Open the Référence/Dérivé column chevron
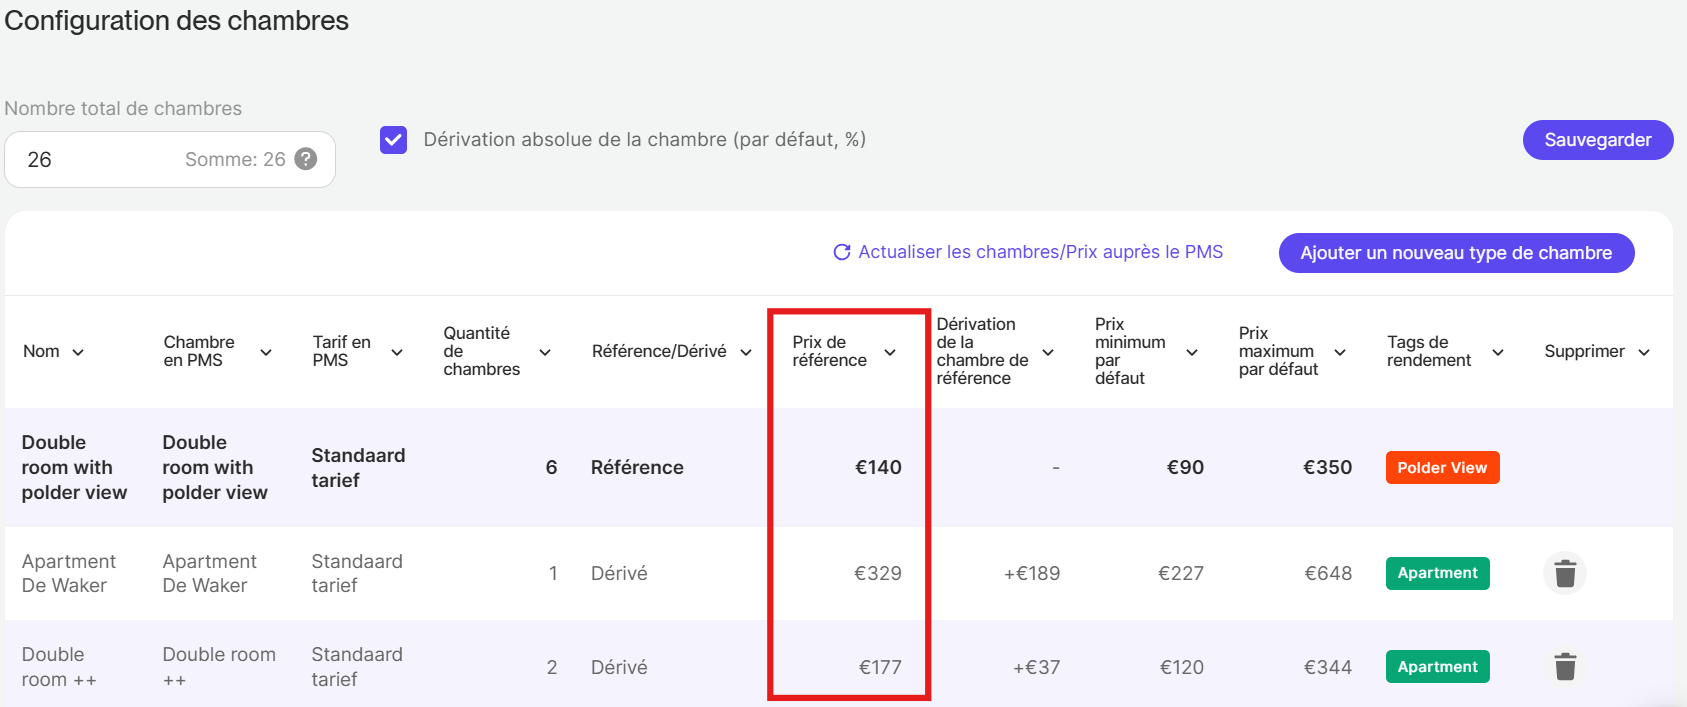 click(746, 352)
